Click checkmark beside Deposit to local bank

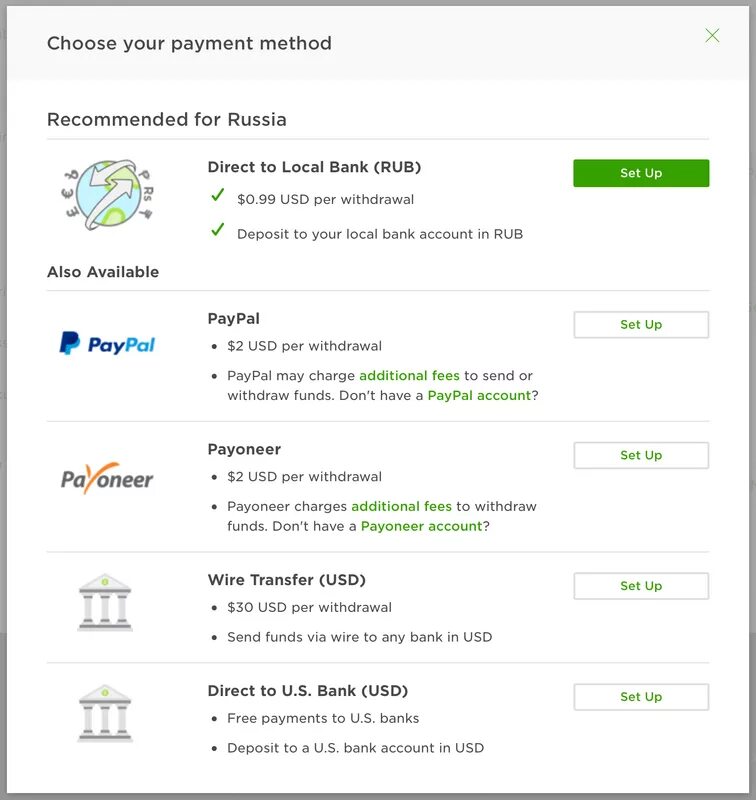[x=217, y=231]
